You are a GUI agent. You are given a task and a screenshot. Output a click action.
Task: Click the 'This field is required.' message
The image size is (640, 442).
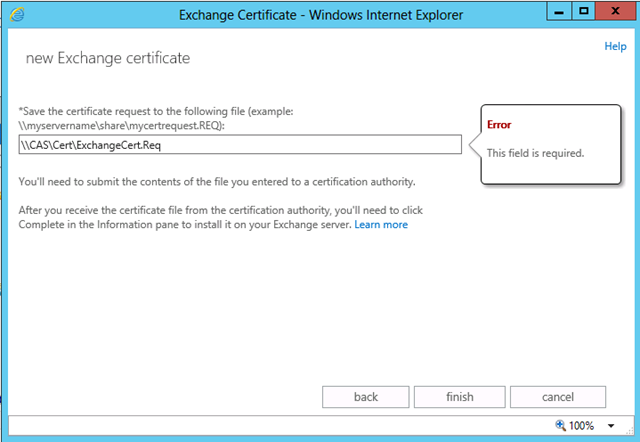click(x=535, y=153)
